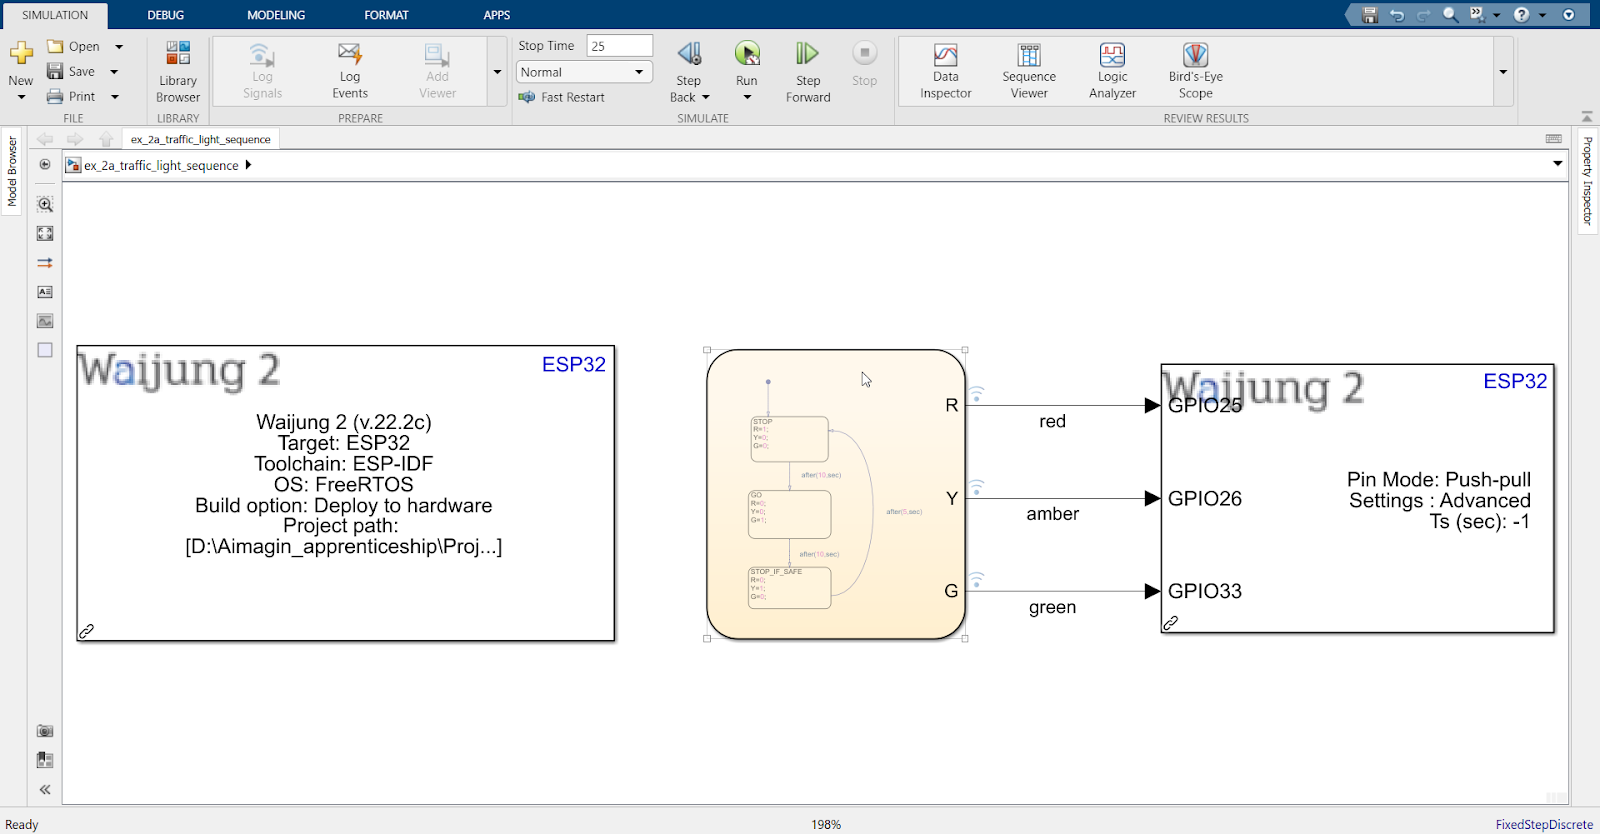Toggle Fast Restart
This screenshot has height=834, width=1600.
[x=562, y=97]
